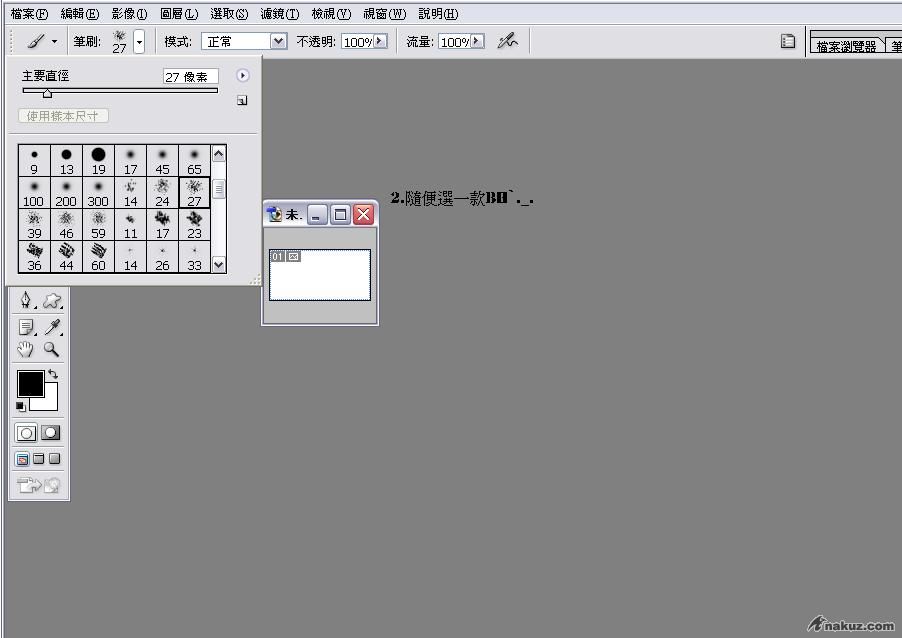Screen dimensions: 902x638
Task: Click the 使用樣本尺寸 button
Action: [x=63, y=116]
